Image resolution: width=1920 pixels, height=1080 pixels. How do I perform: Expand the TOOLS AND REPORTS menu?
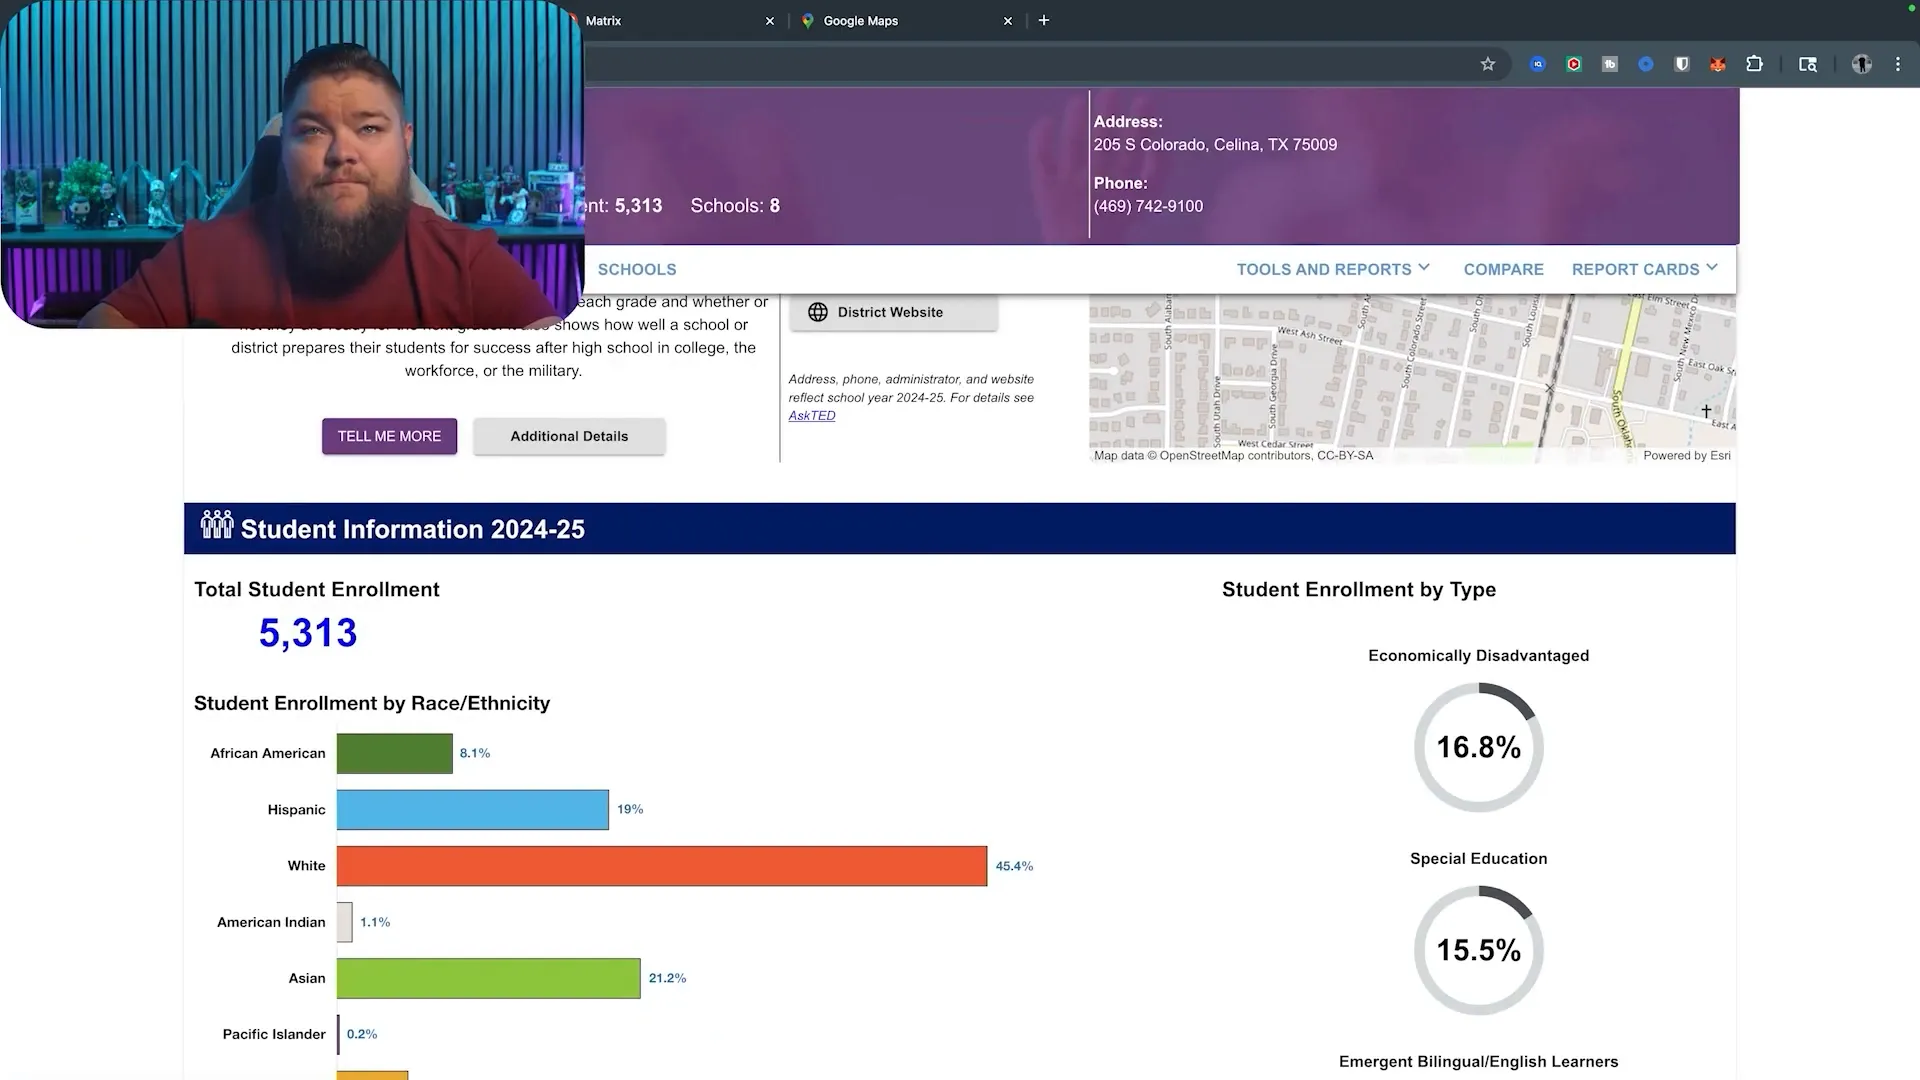(1334, 269)
